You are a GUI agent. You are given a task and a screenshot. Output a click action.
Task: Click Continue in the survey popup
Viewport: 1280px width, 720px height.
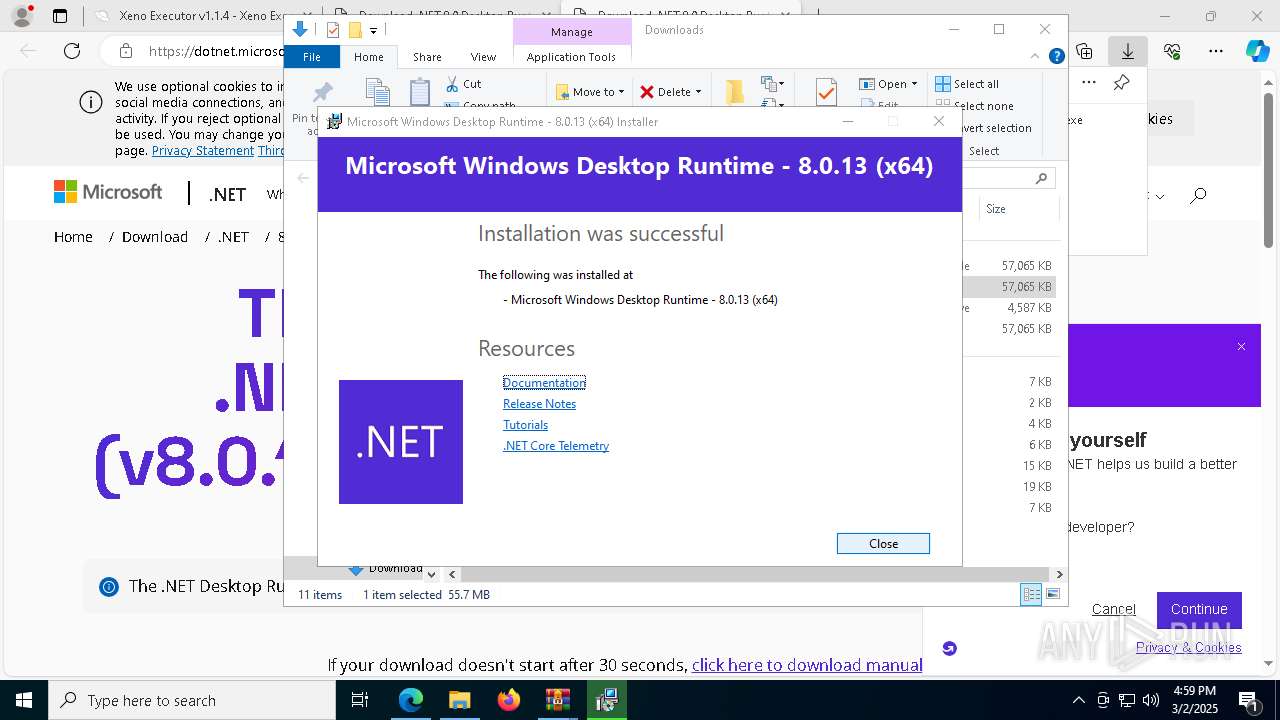[1199, 609]
